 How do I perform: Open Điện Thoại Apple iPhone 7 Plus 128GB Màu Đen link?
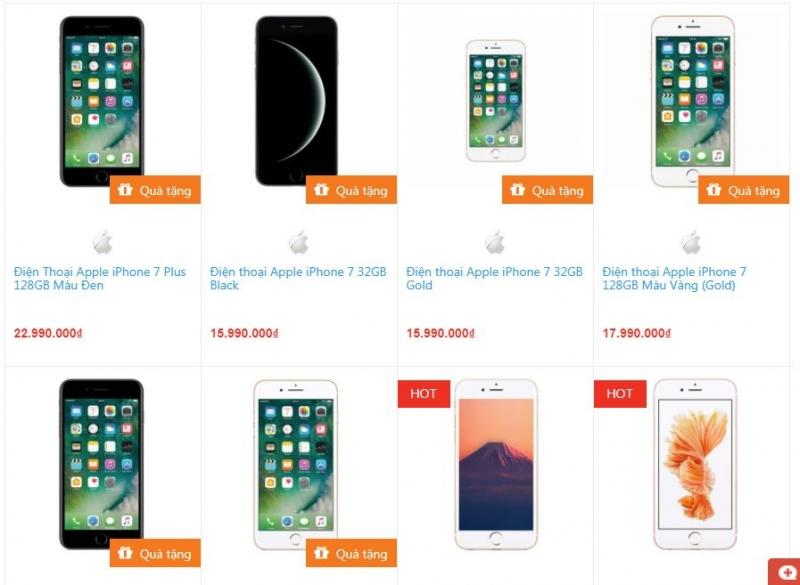click(x=100, y=278)
